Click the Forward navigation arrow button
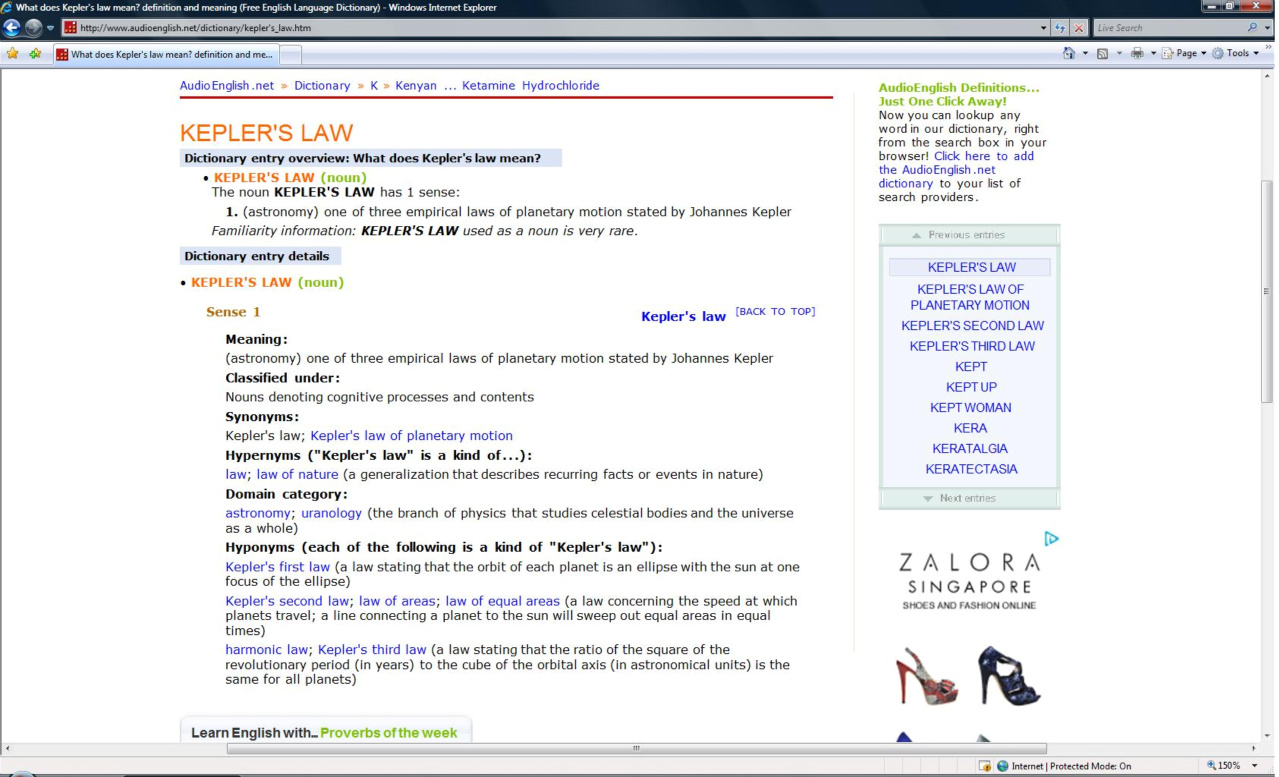 click(x=35, y=28)
